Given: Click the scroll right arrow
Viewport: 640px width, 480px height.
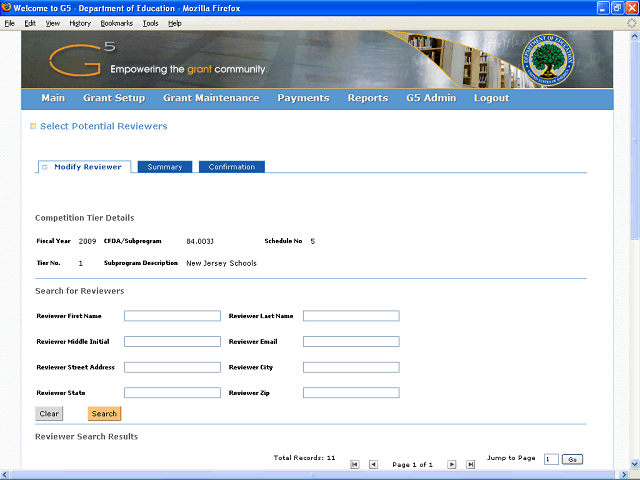Looking at the screenshot, I should (624, 475).
